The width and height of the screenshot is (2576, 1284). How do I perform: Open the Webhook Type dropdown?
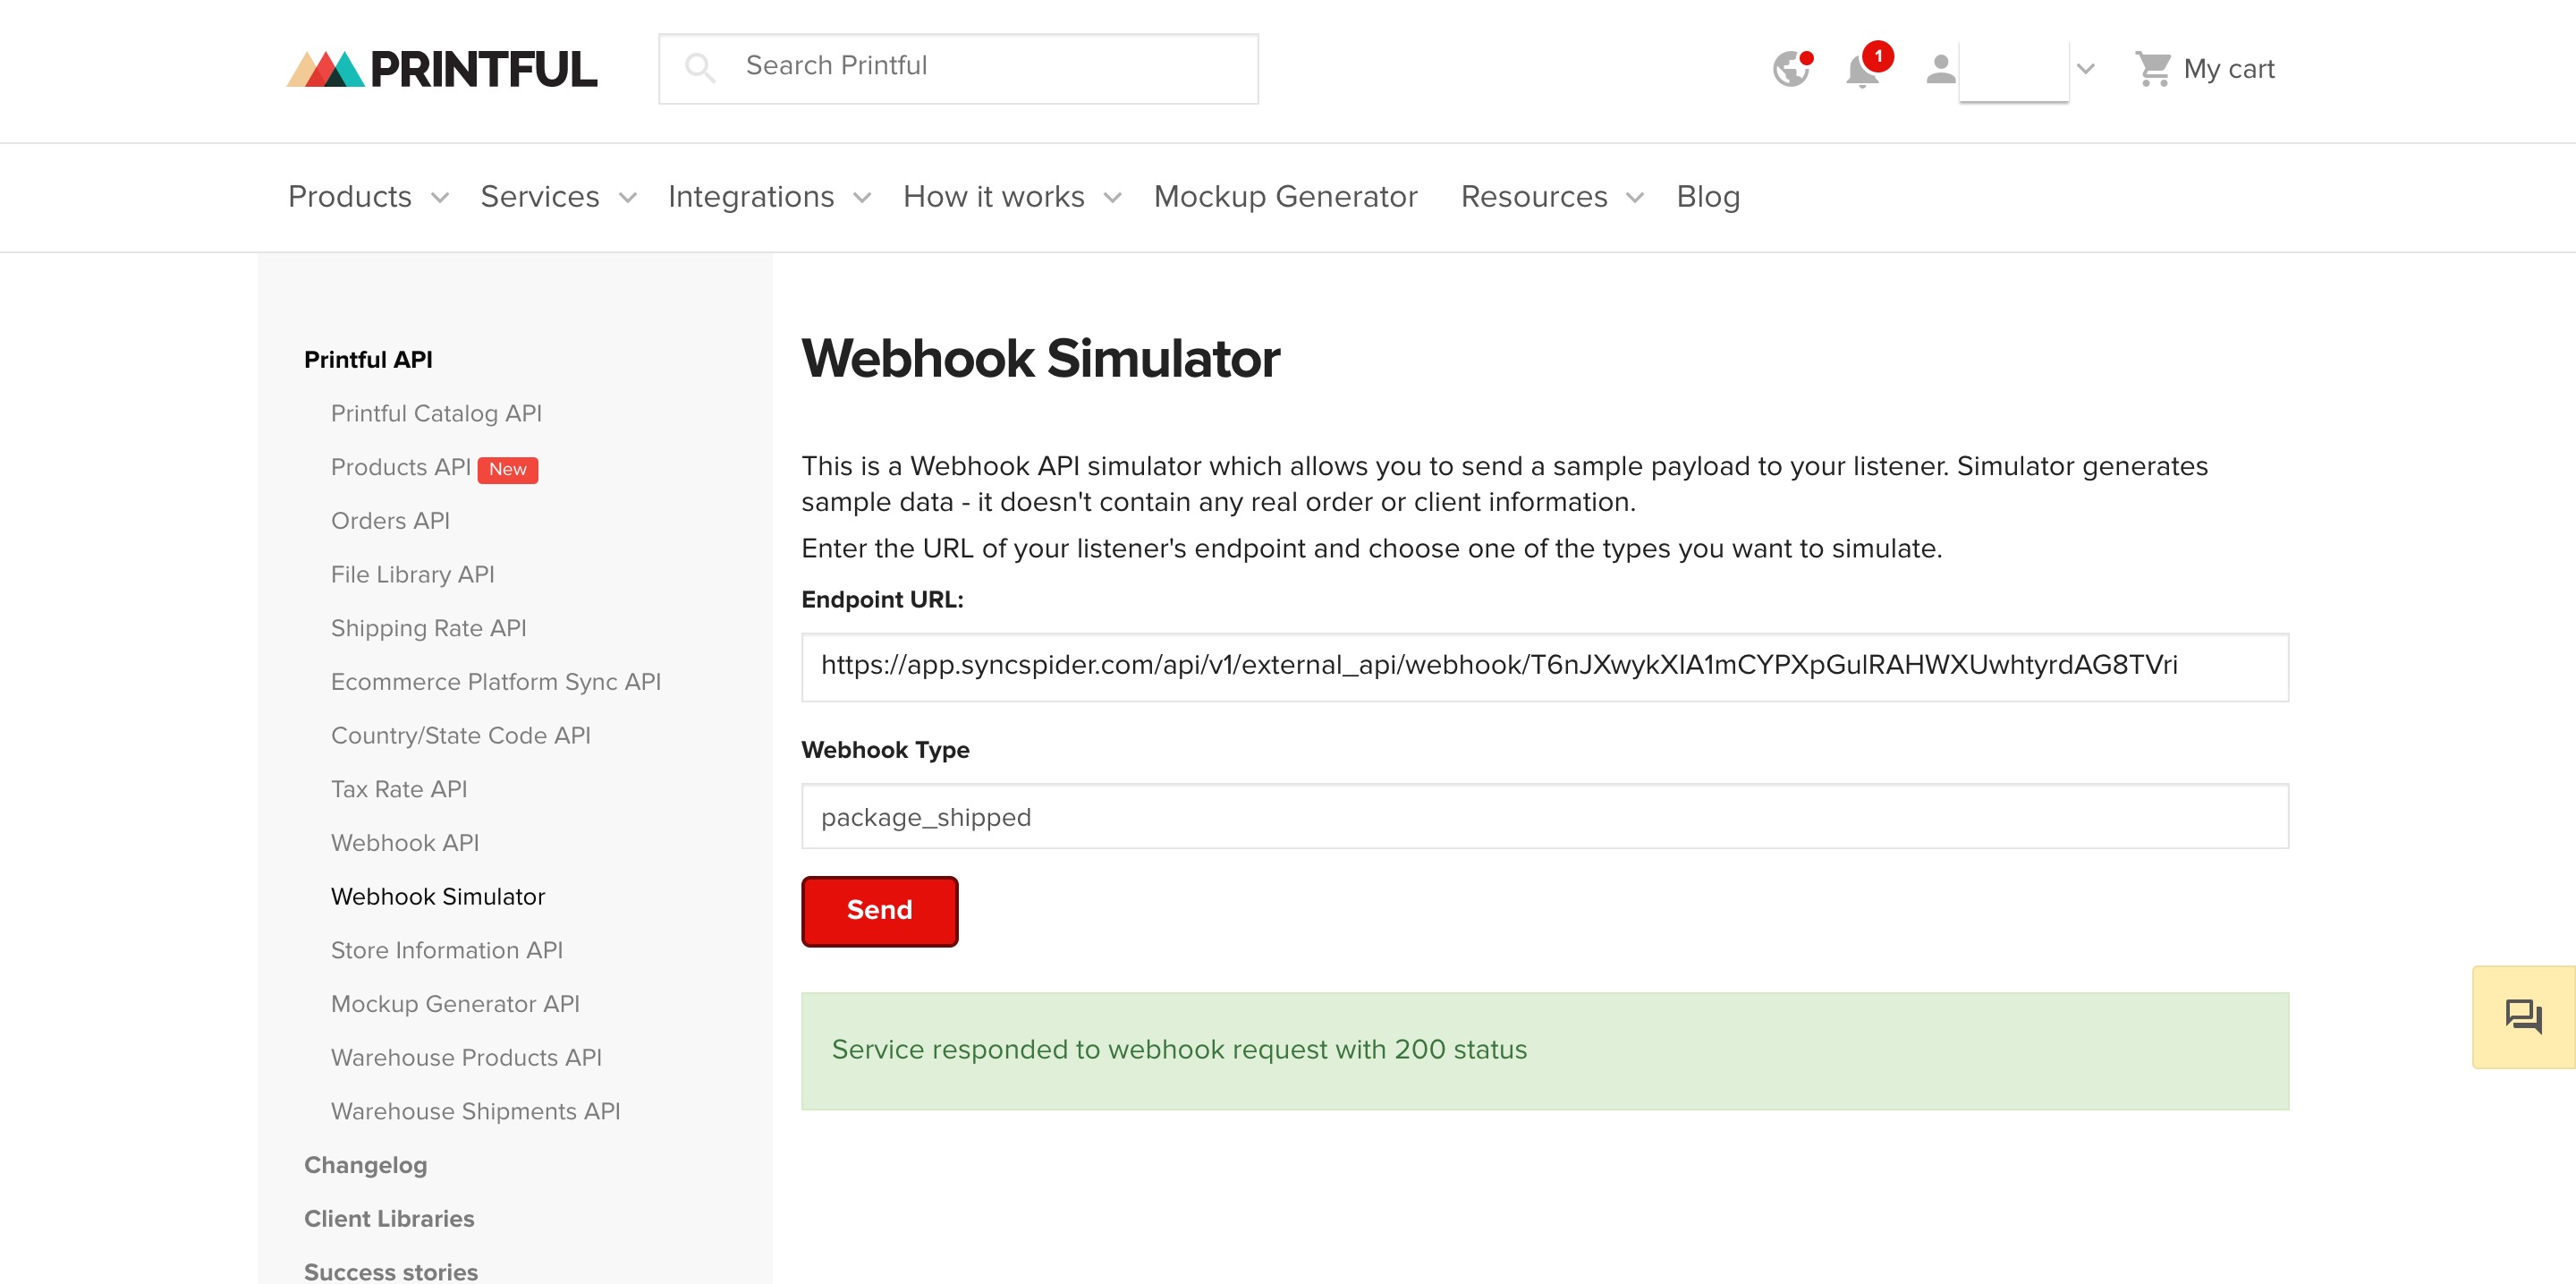pos(1544,817)
